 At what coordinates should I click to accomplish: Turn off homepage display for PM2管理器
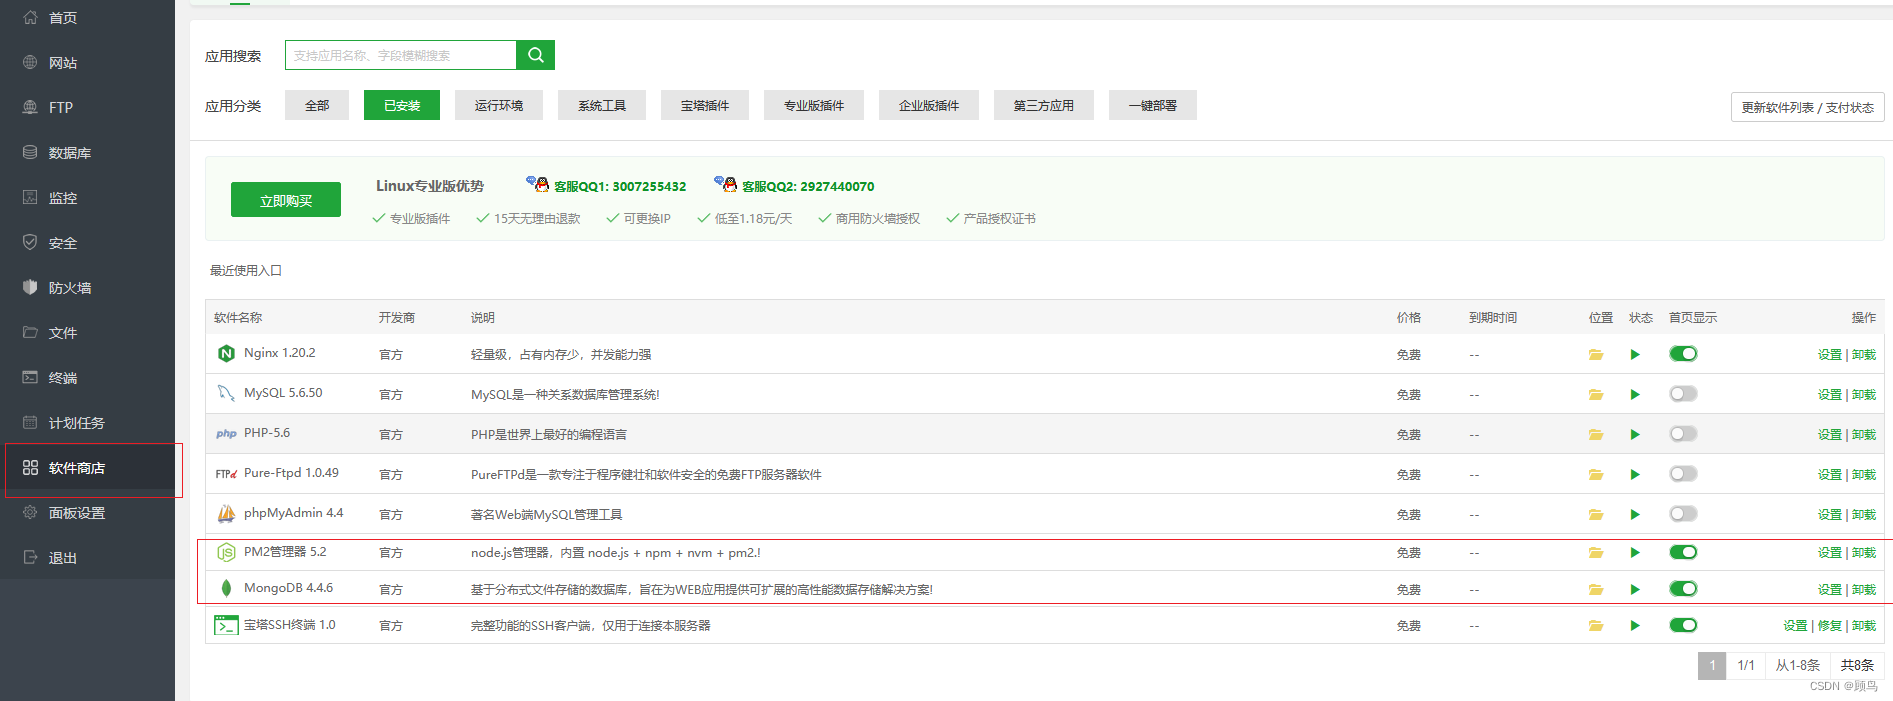1683,552
